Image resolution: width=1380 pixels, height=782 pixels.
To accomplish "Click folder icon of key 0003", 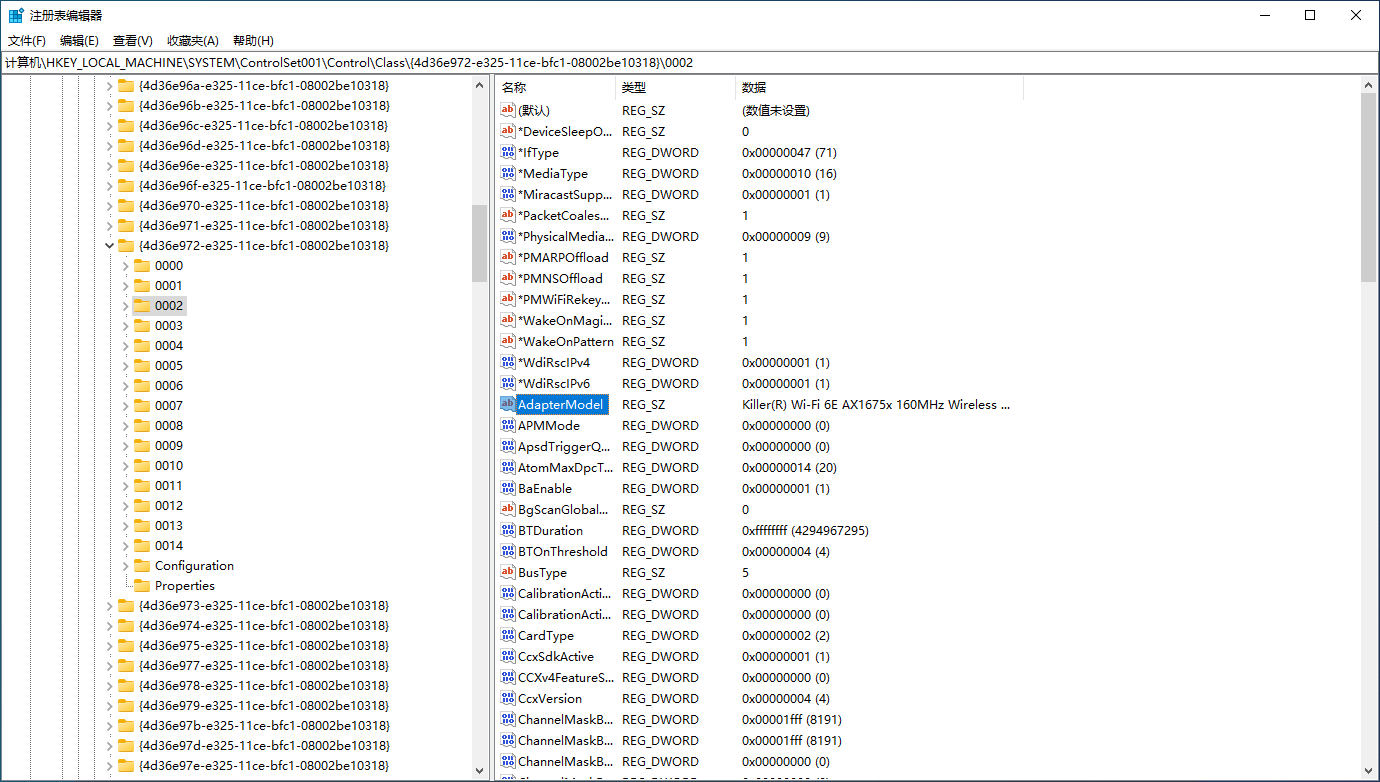I will tap(141, 325).
